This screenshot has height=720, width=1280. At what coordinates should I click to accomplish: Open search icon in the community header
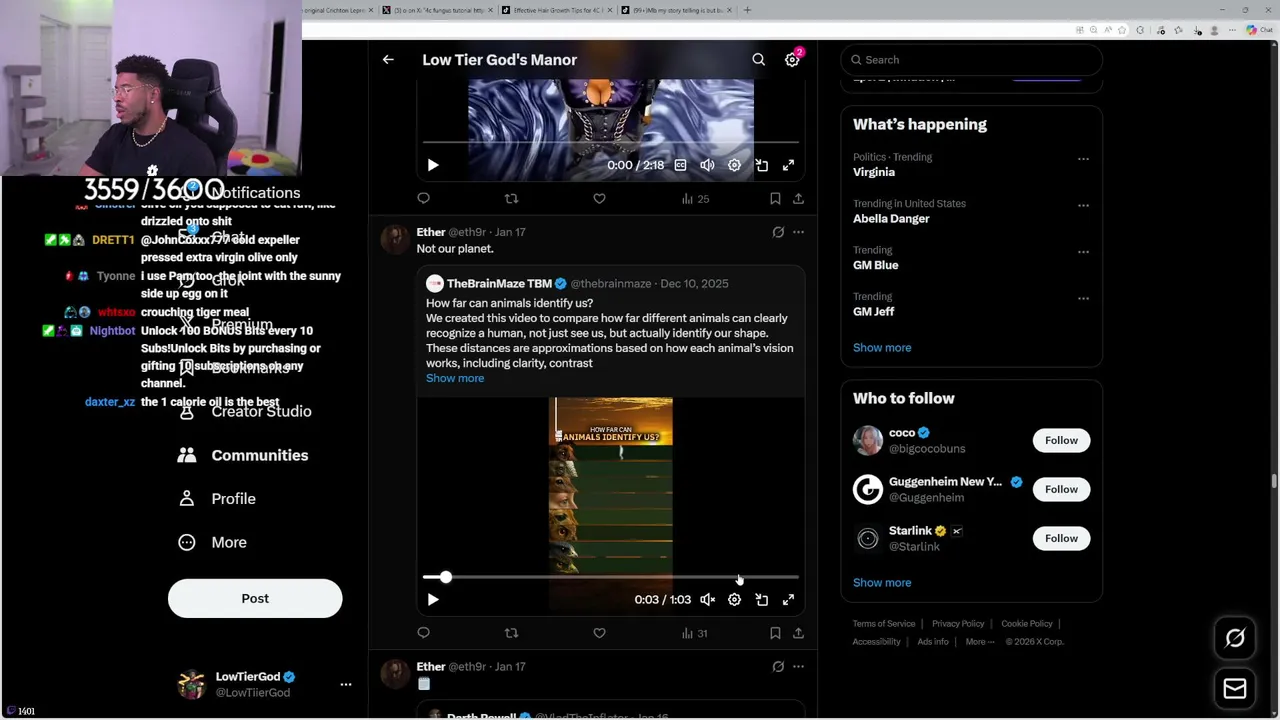[x=759, y=60]
